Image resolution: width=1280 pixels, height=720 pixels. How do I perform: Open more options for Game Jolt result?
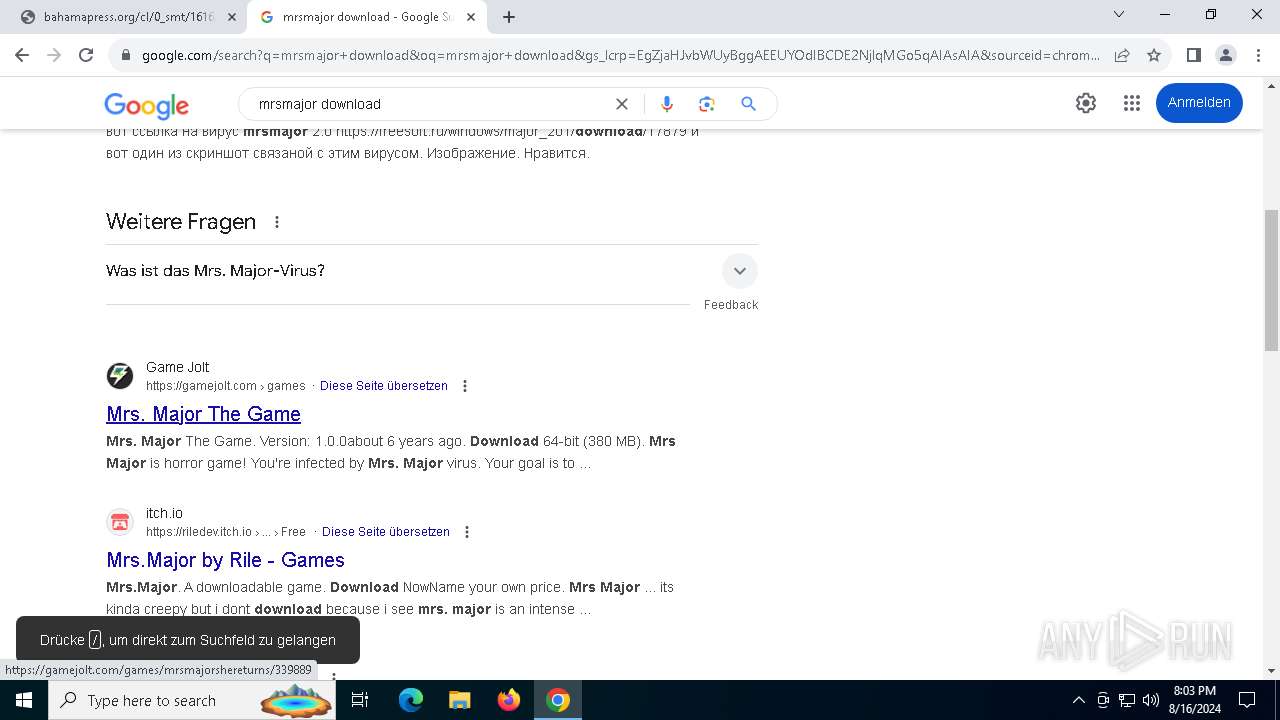[x=465, y=386]
